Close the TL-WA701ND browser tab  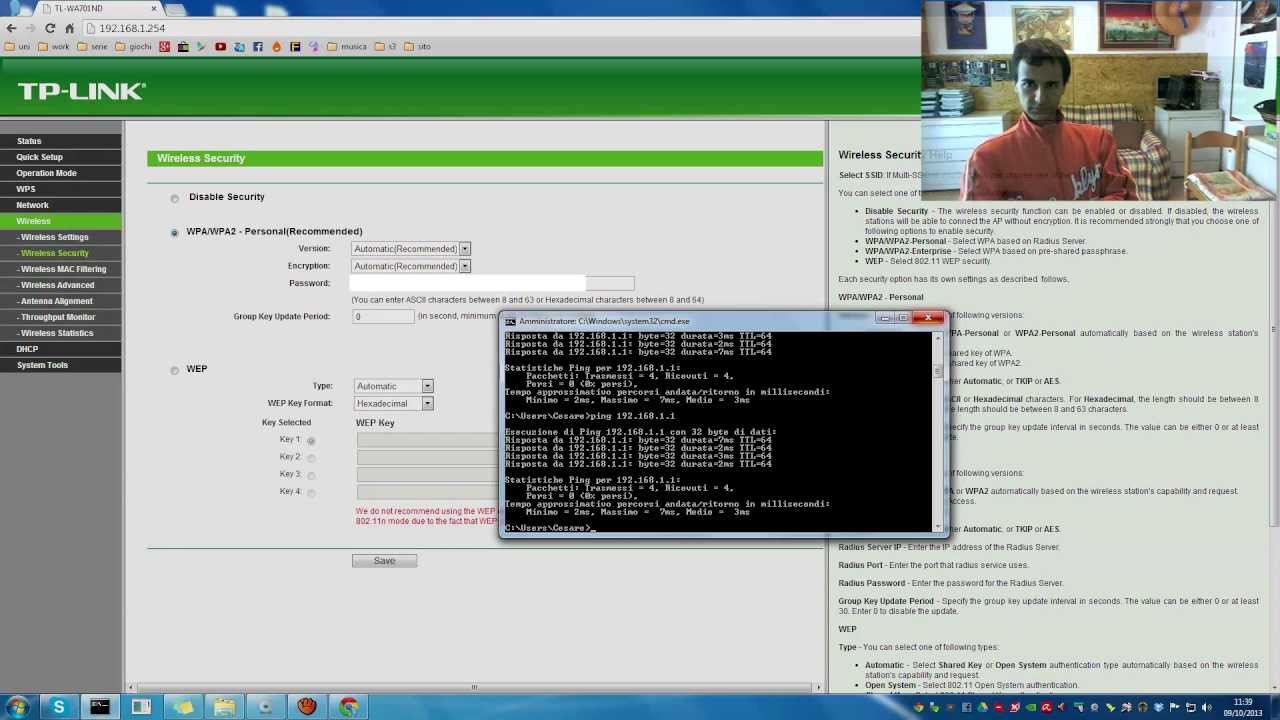[x=154, y=8]
